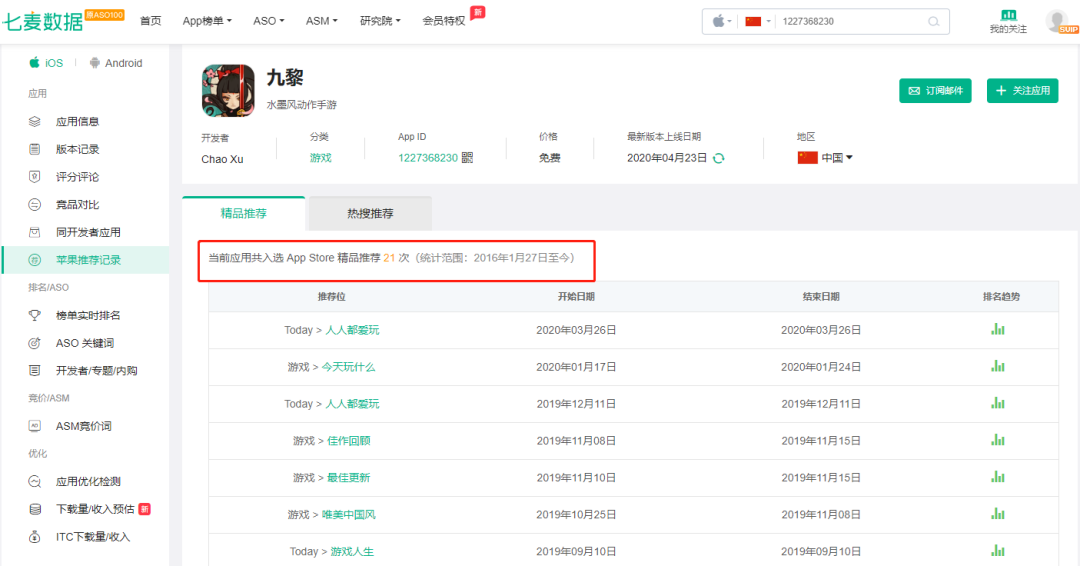Open 人人都爱玩 link dated 2020年03月26日
The width and height of the screenshot is (1080, 566).
352,330
